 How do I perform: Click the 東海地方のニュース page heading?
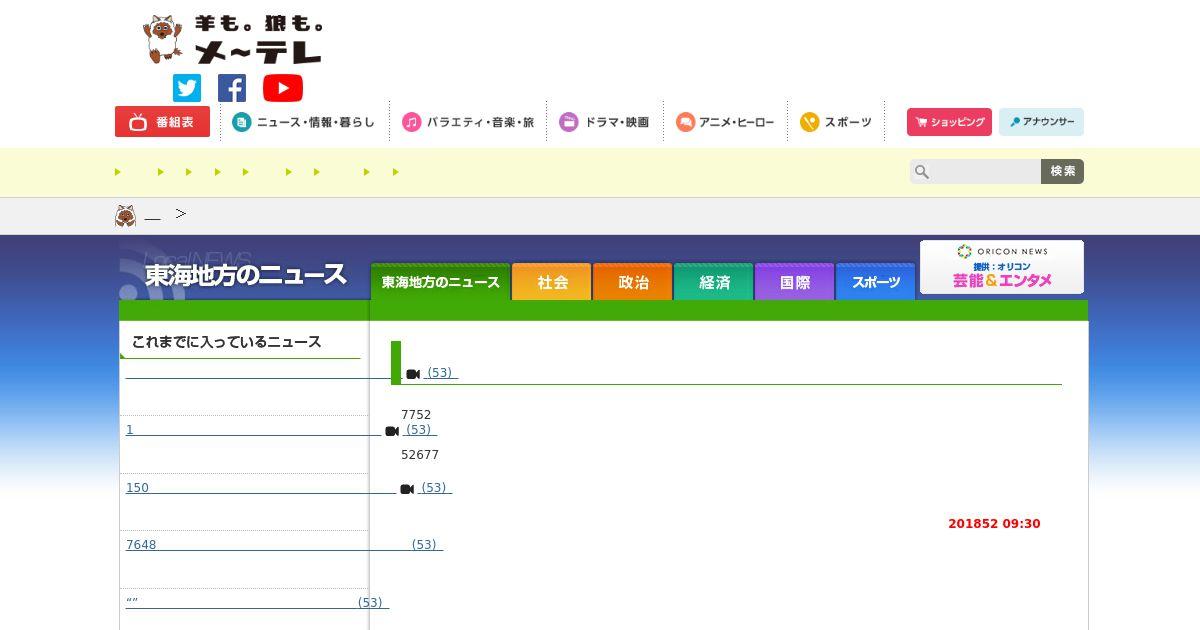click(246, 275)
